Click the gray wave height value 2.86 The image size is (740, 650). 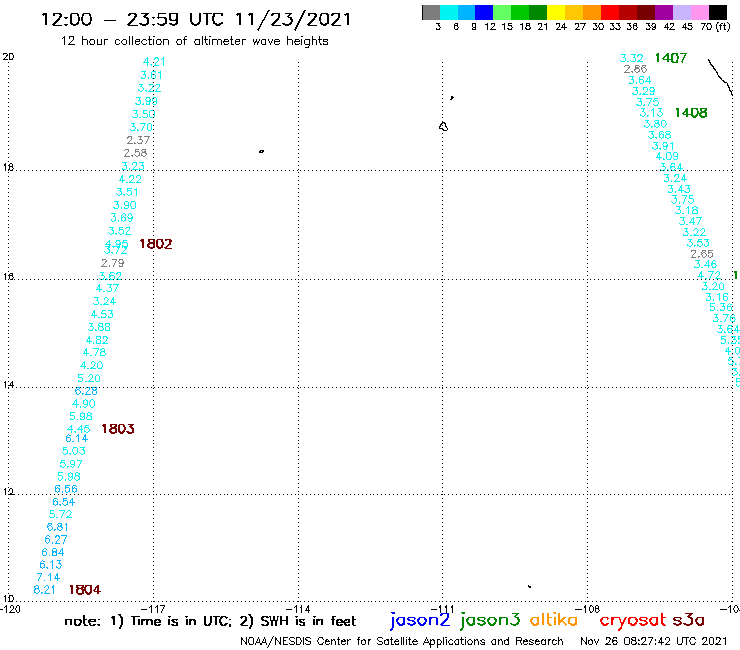tap(635, 69)
